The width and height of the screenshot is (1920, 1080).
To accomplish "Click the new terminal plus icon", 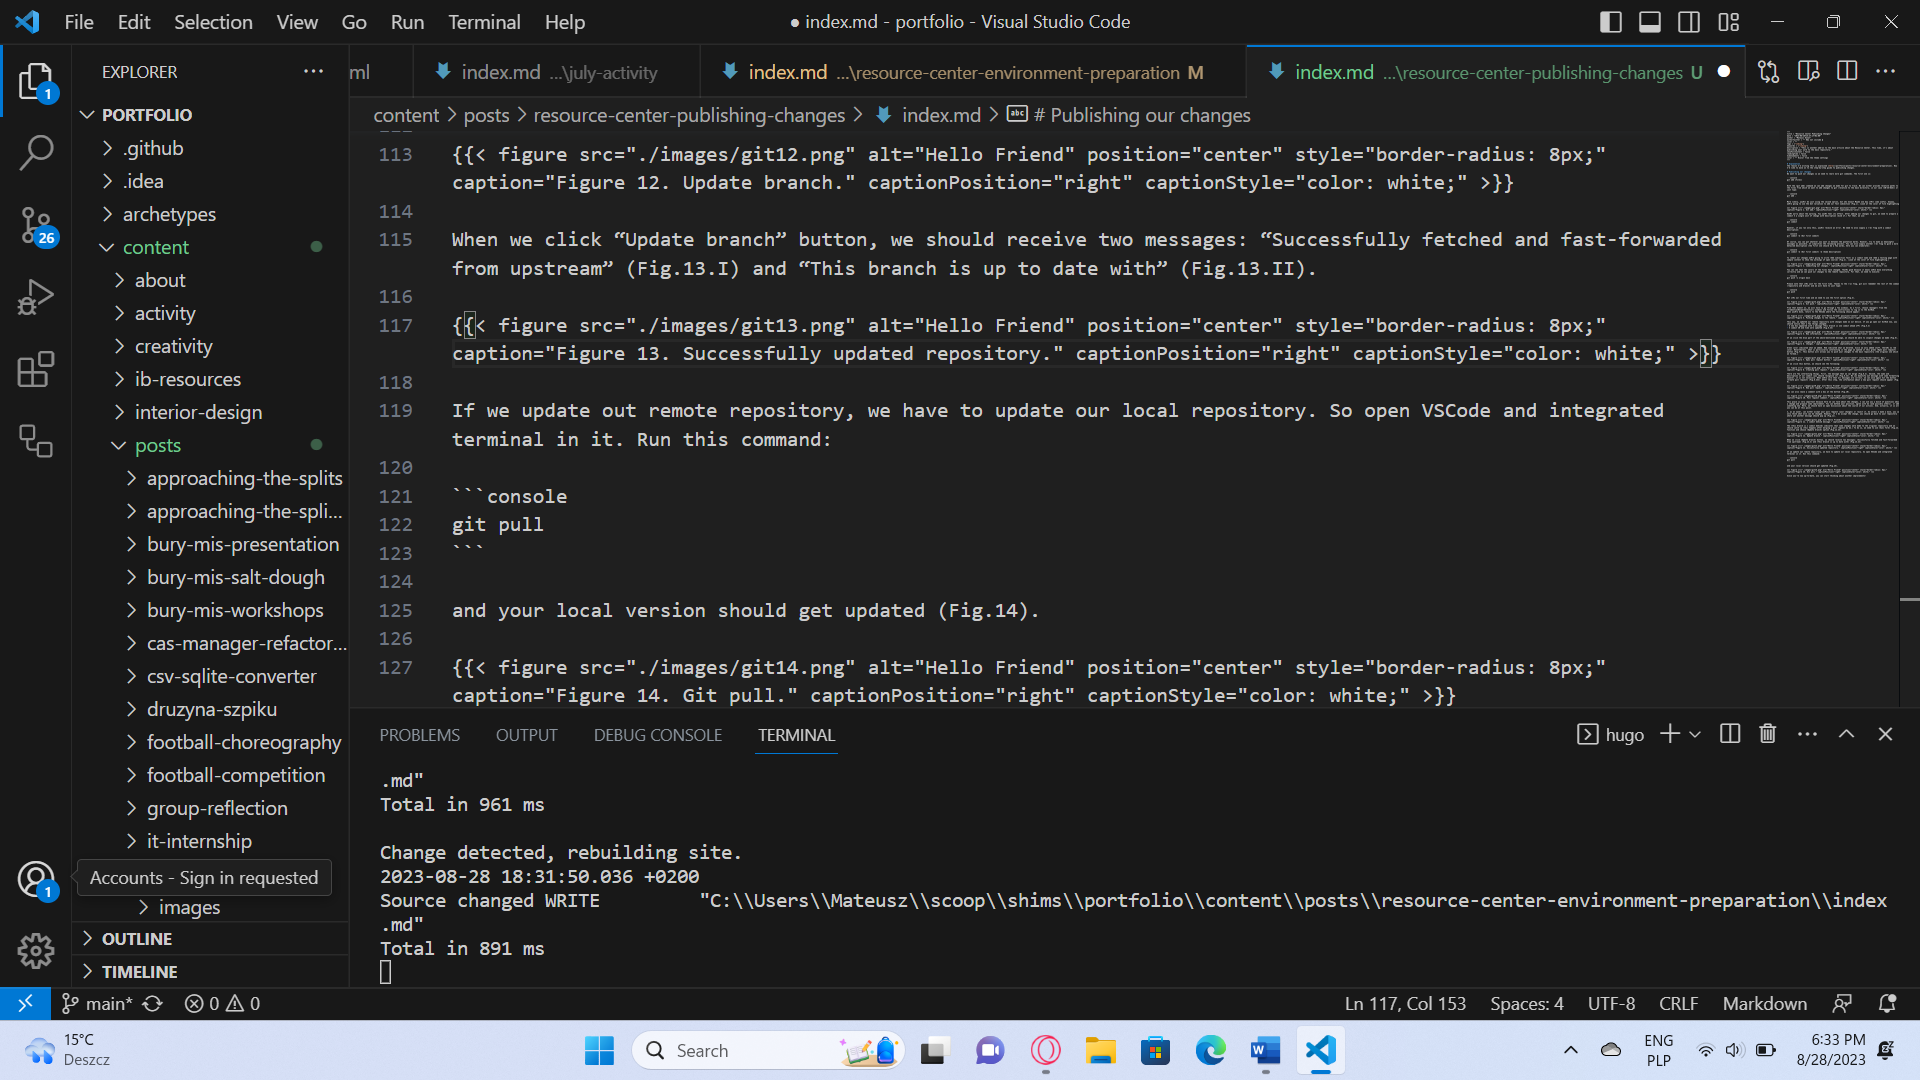I will pos(1669,734).
